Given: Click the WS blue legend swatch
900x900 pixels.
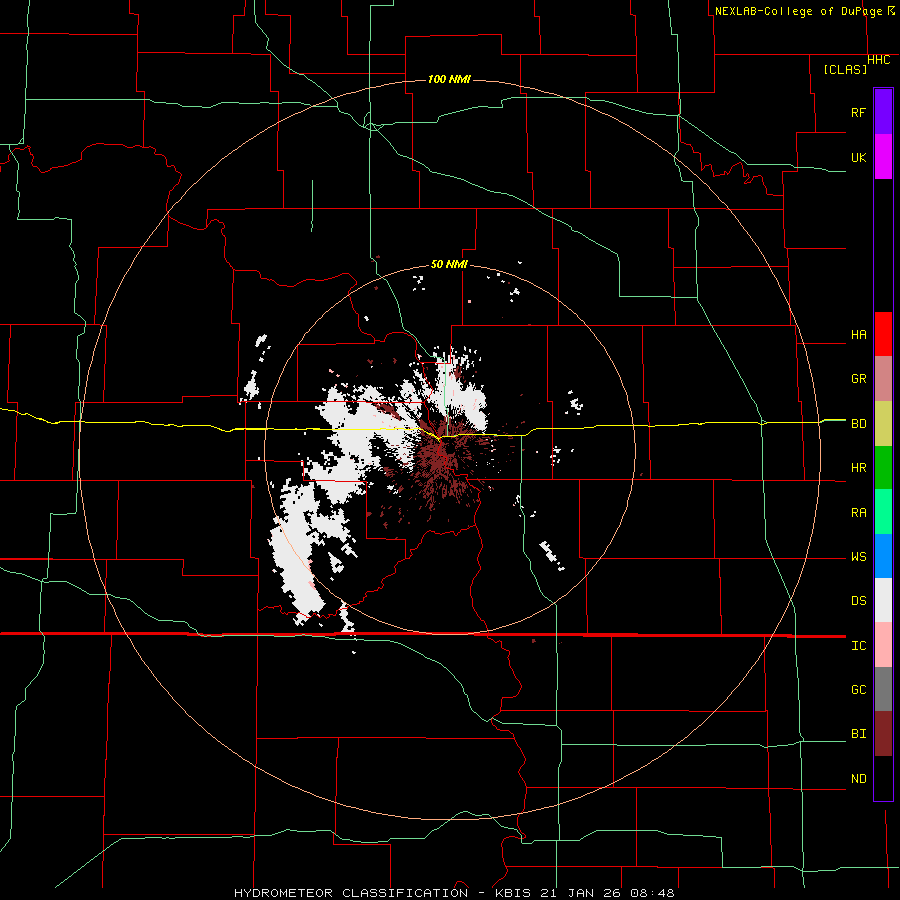Looking at the screenshot, I should 883,556.
